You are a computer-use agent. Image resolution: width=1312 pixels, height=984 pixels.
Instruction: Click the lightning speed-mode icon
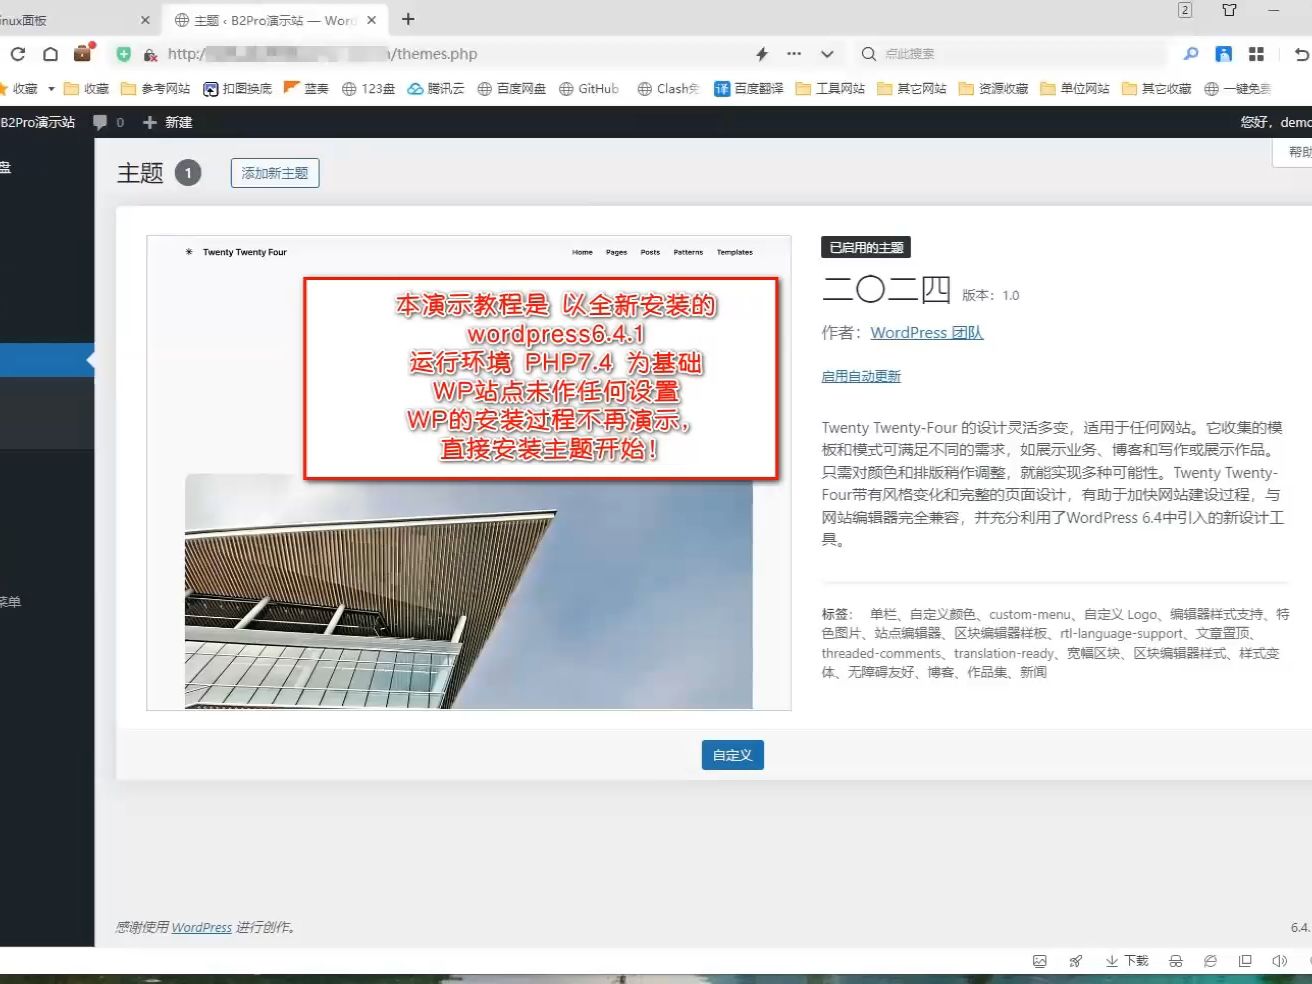pos(762,54)
